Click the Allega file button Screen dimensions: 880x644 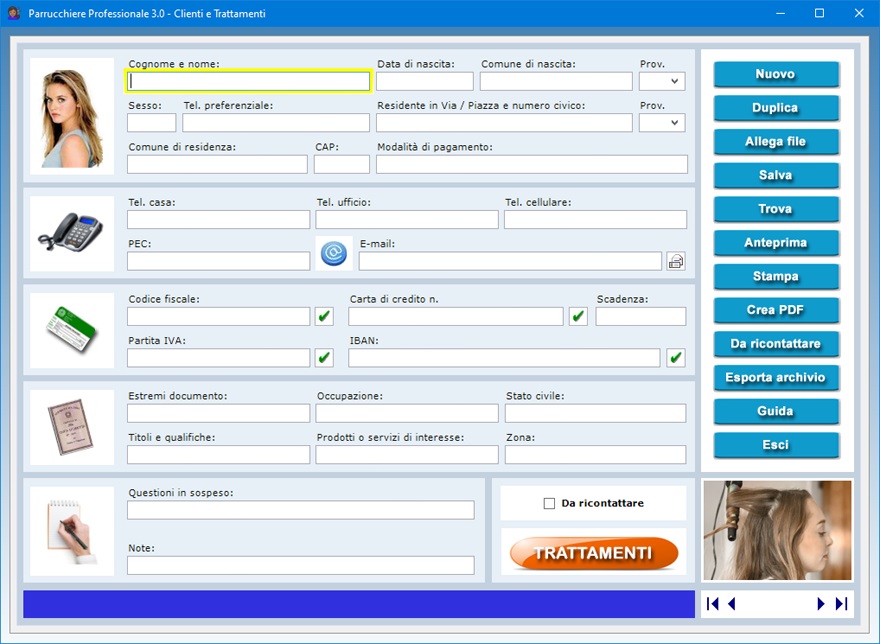click(776, 141)
